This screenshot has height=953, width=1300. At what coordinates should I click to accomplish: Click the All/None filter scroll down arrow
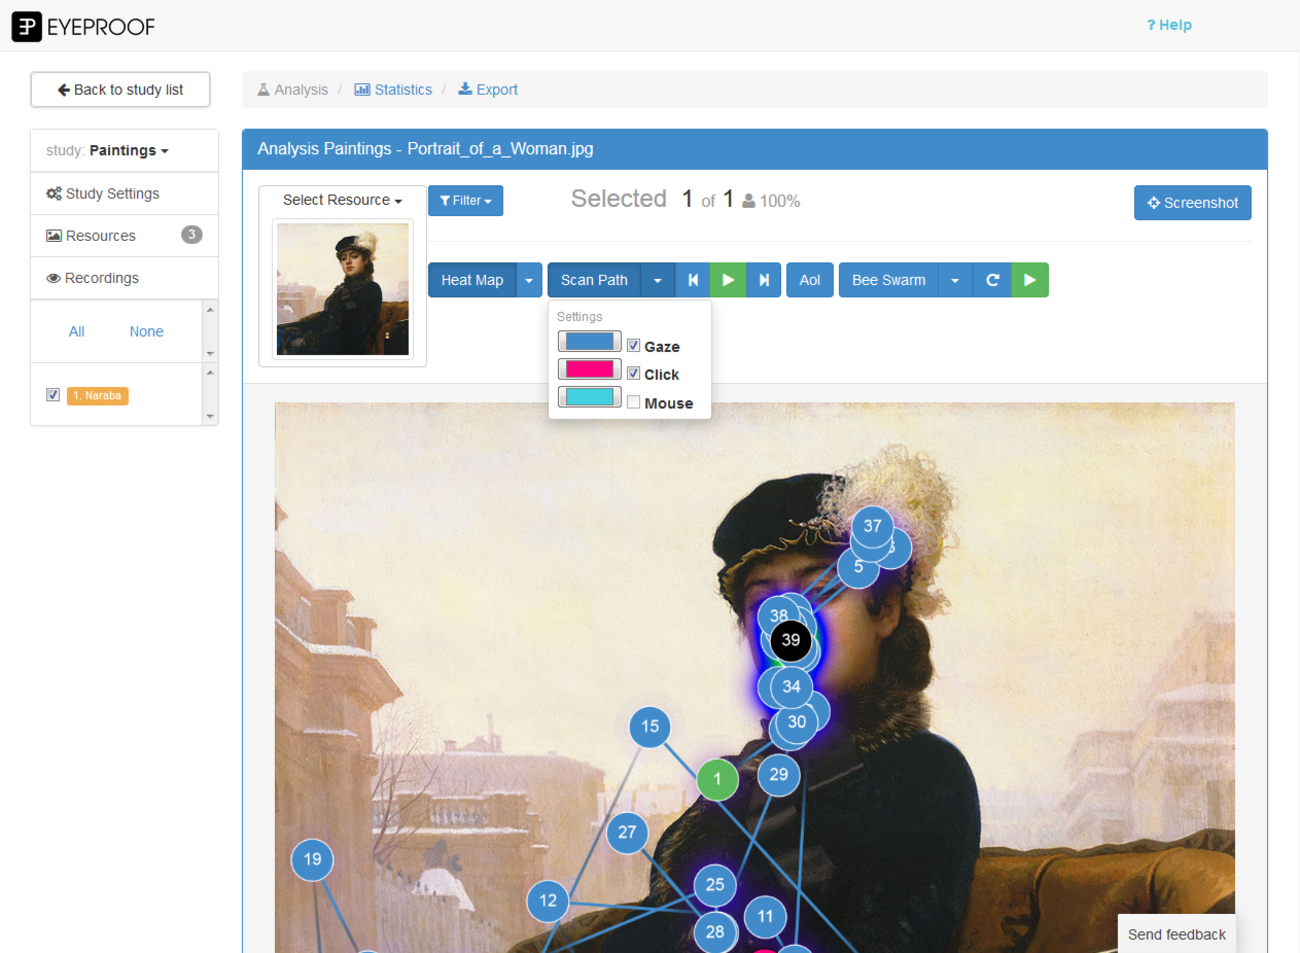210,353
